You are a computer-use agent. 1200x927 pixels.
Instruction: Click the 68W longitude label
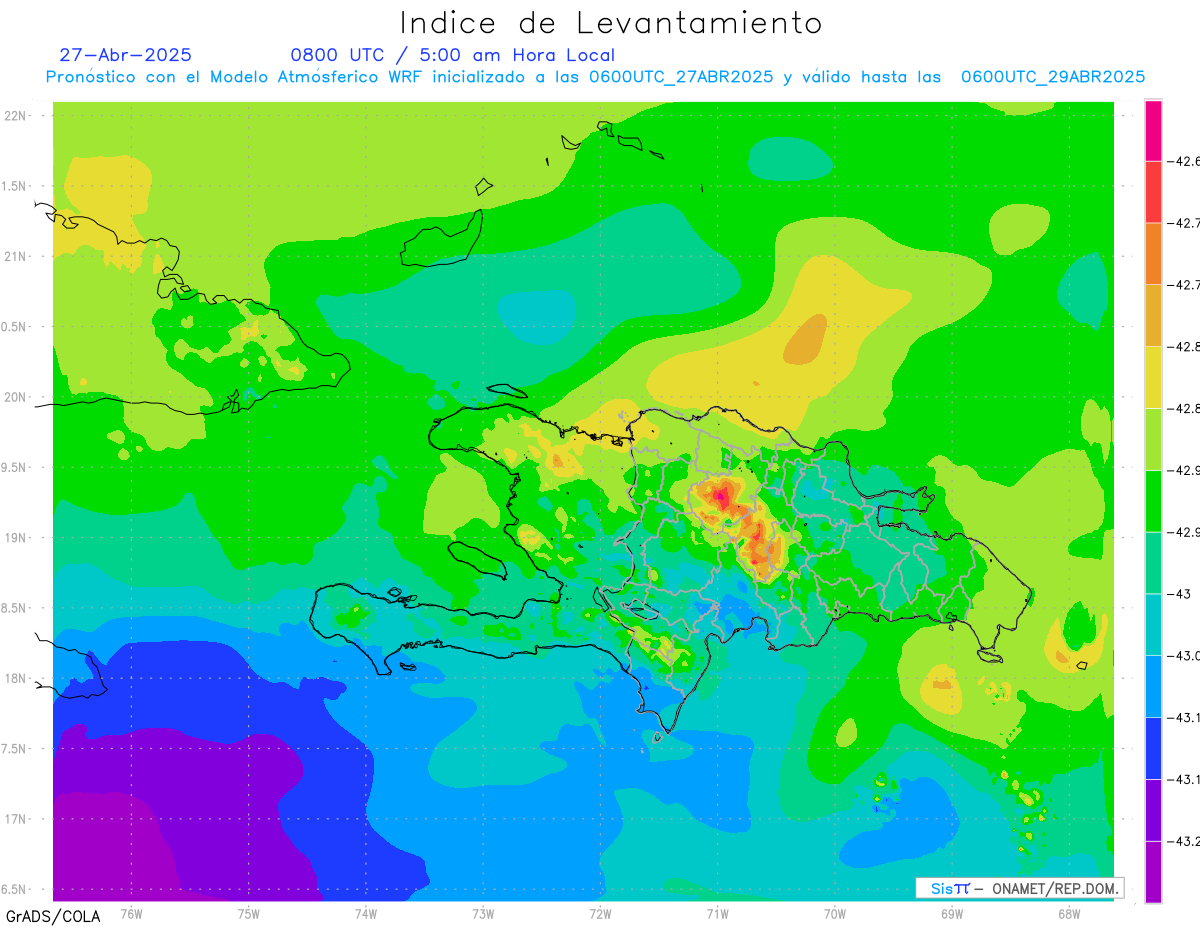coord(1068,913)
